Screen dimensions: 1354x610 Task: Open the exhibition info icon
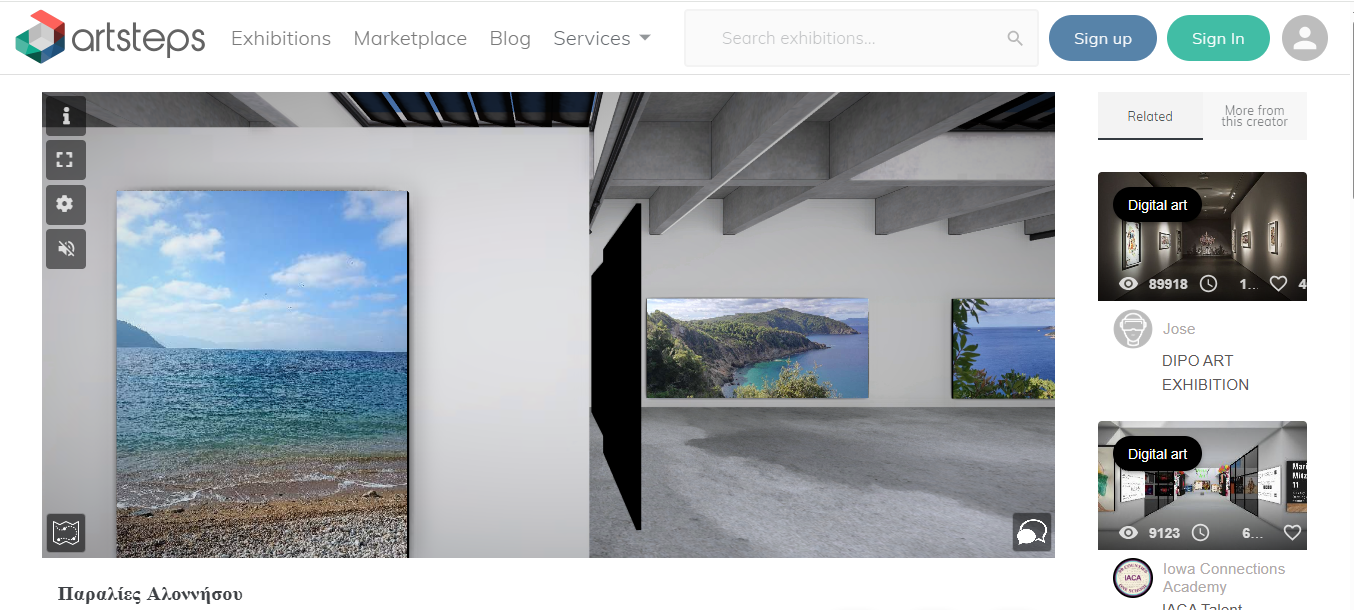66,116
